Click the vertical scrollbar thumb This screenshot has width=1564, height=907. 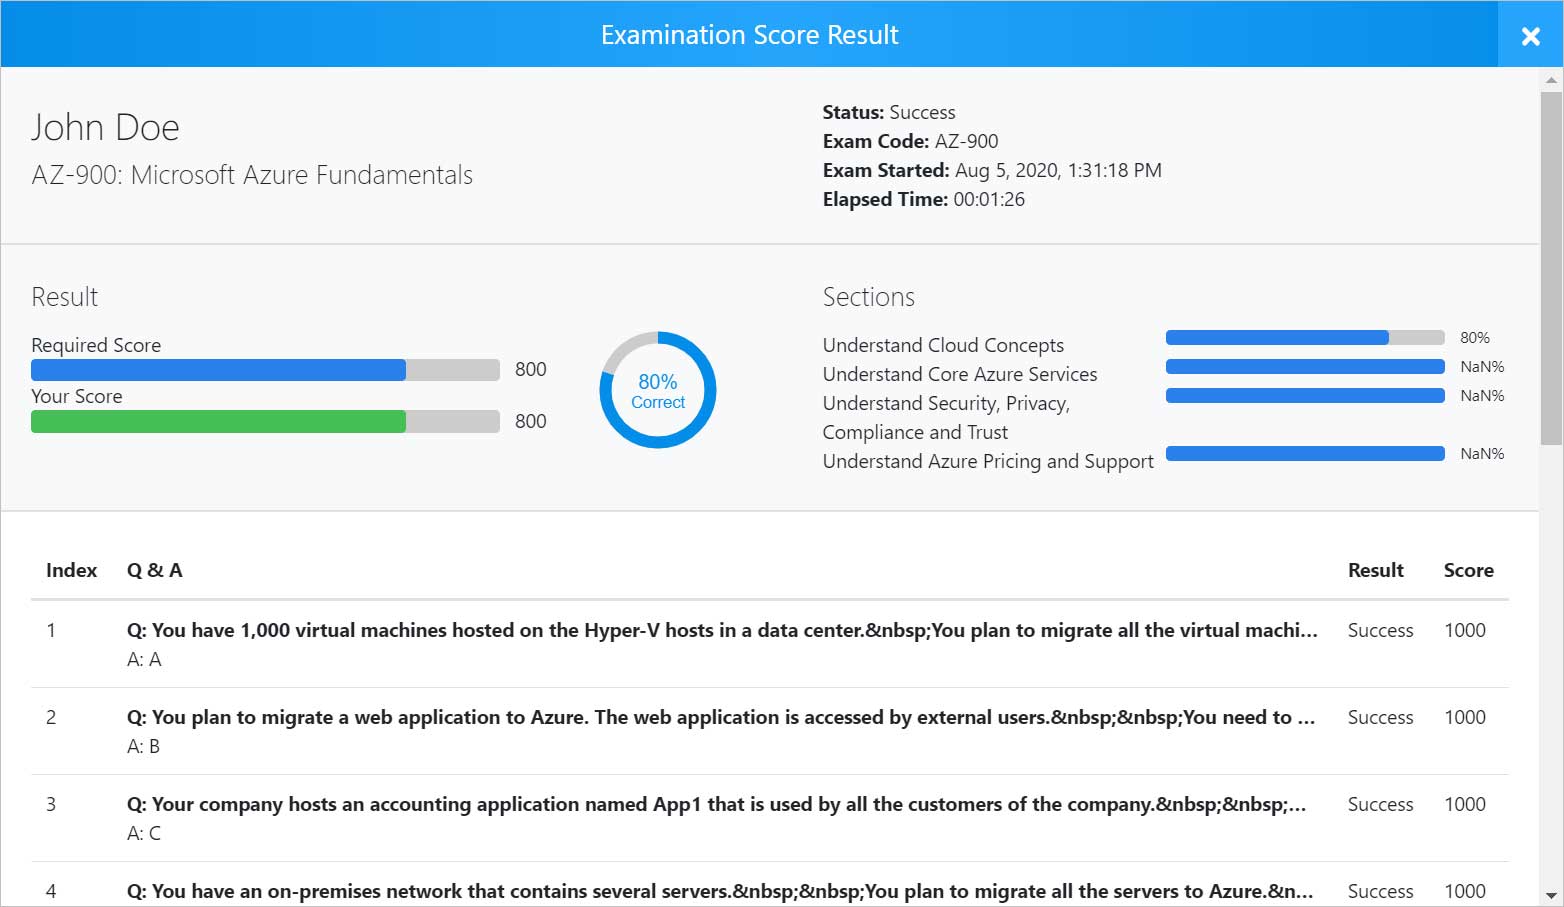click(1551, 268)
